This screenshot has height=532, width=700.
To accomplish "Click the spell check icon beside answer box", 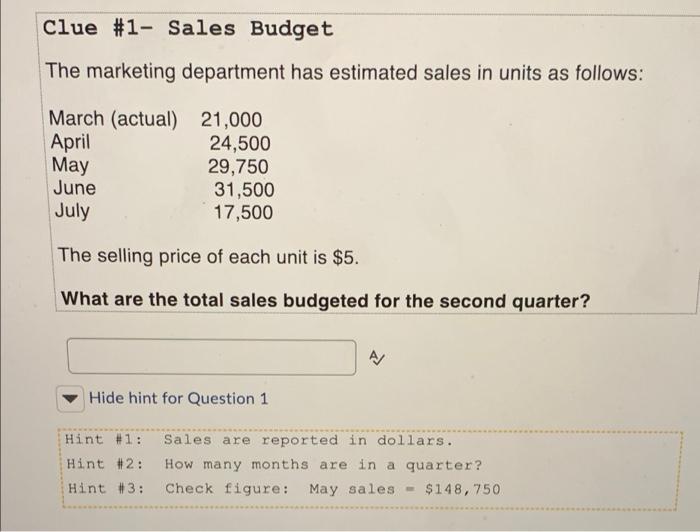I will click(377, 357).
